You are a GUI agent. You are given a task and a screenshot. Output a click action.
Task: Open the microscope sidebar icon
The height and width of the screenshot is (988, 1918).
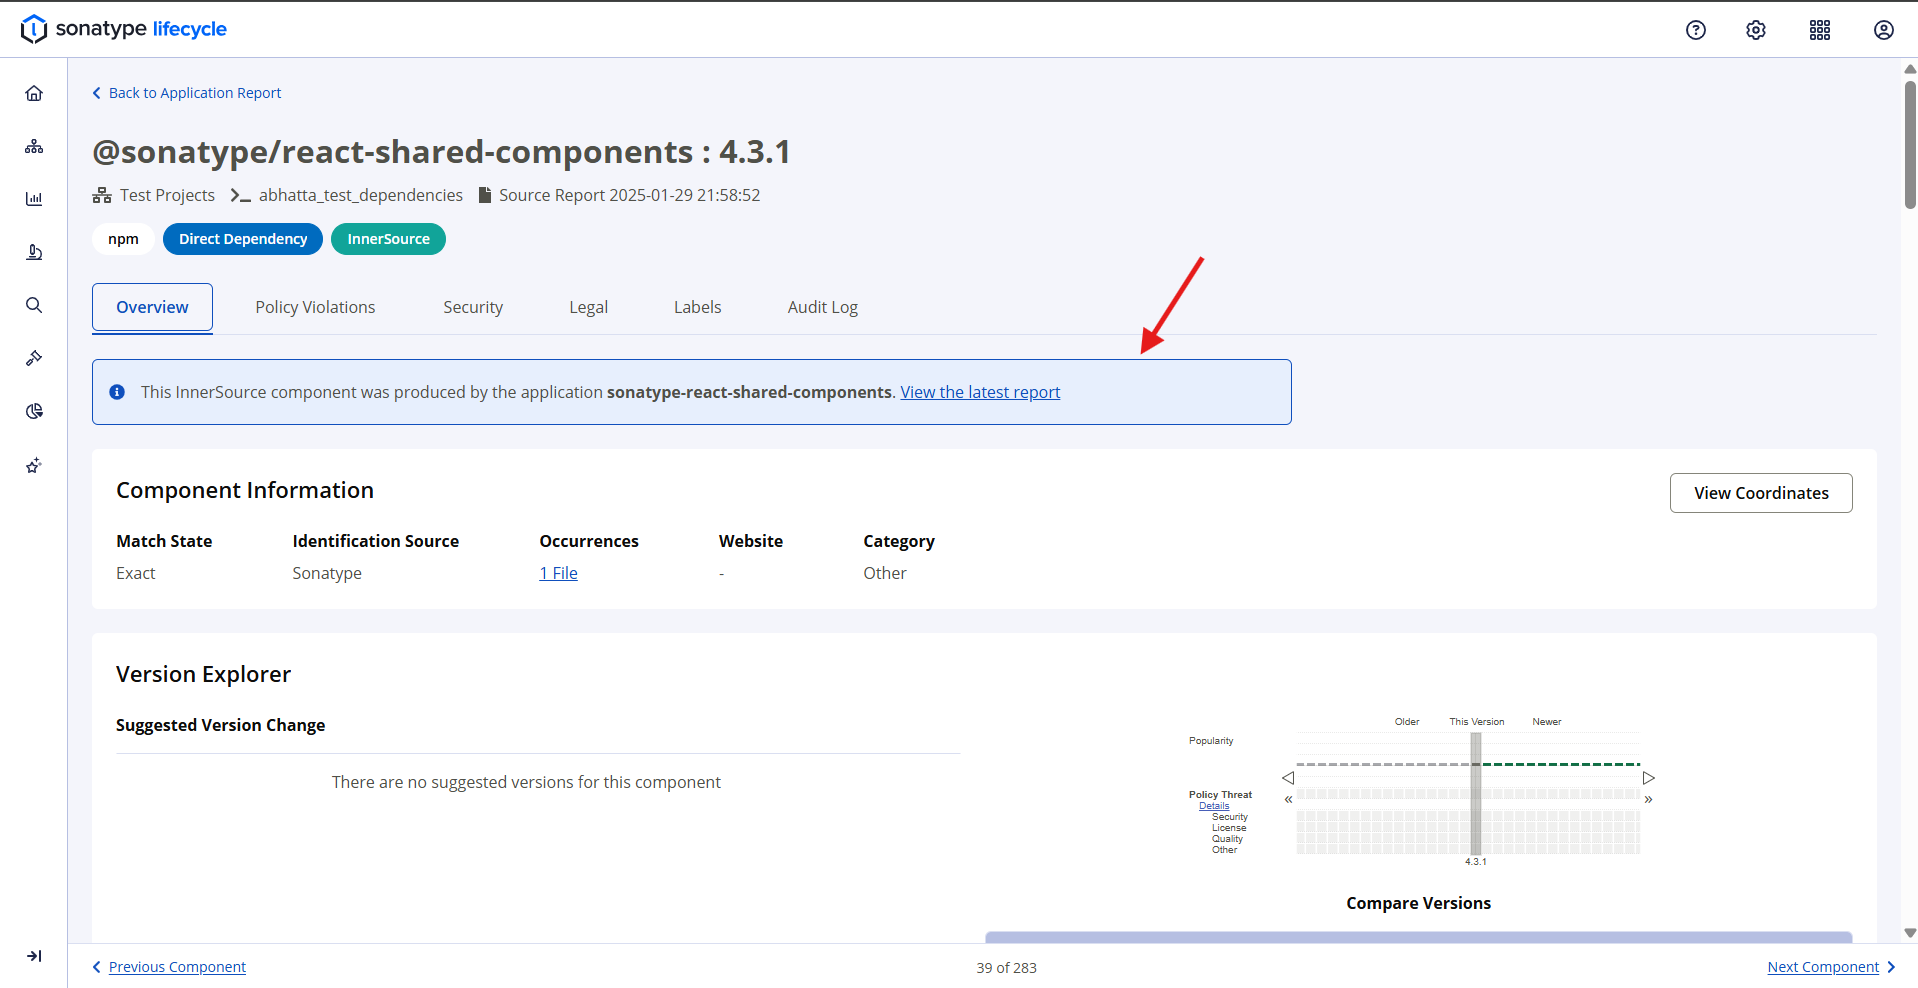pos(34,252)
